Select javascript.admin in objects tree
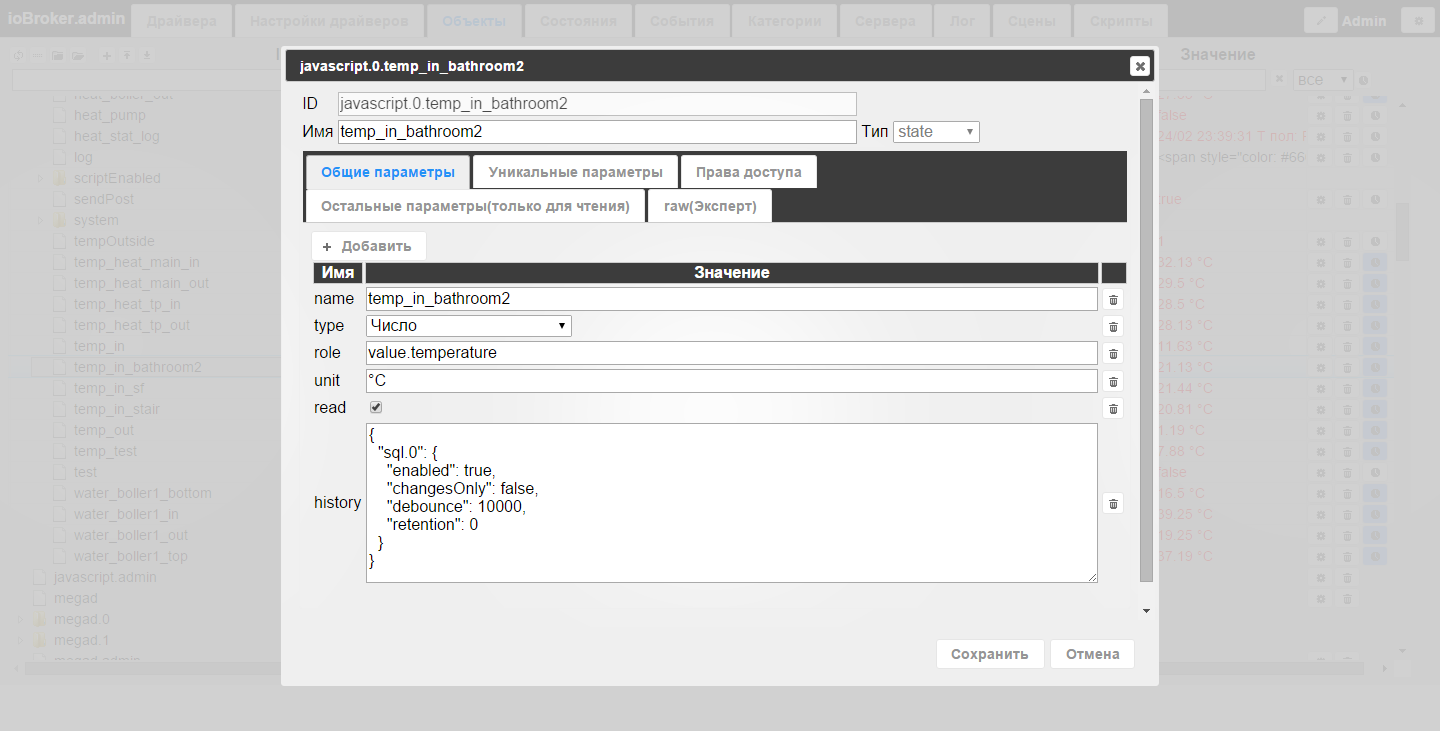 (x=105, y=578)
